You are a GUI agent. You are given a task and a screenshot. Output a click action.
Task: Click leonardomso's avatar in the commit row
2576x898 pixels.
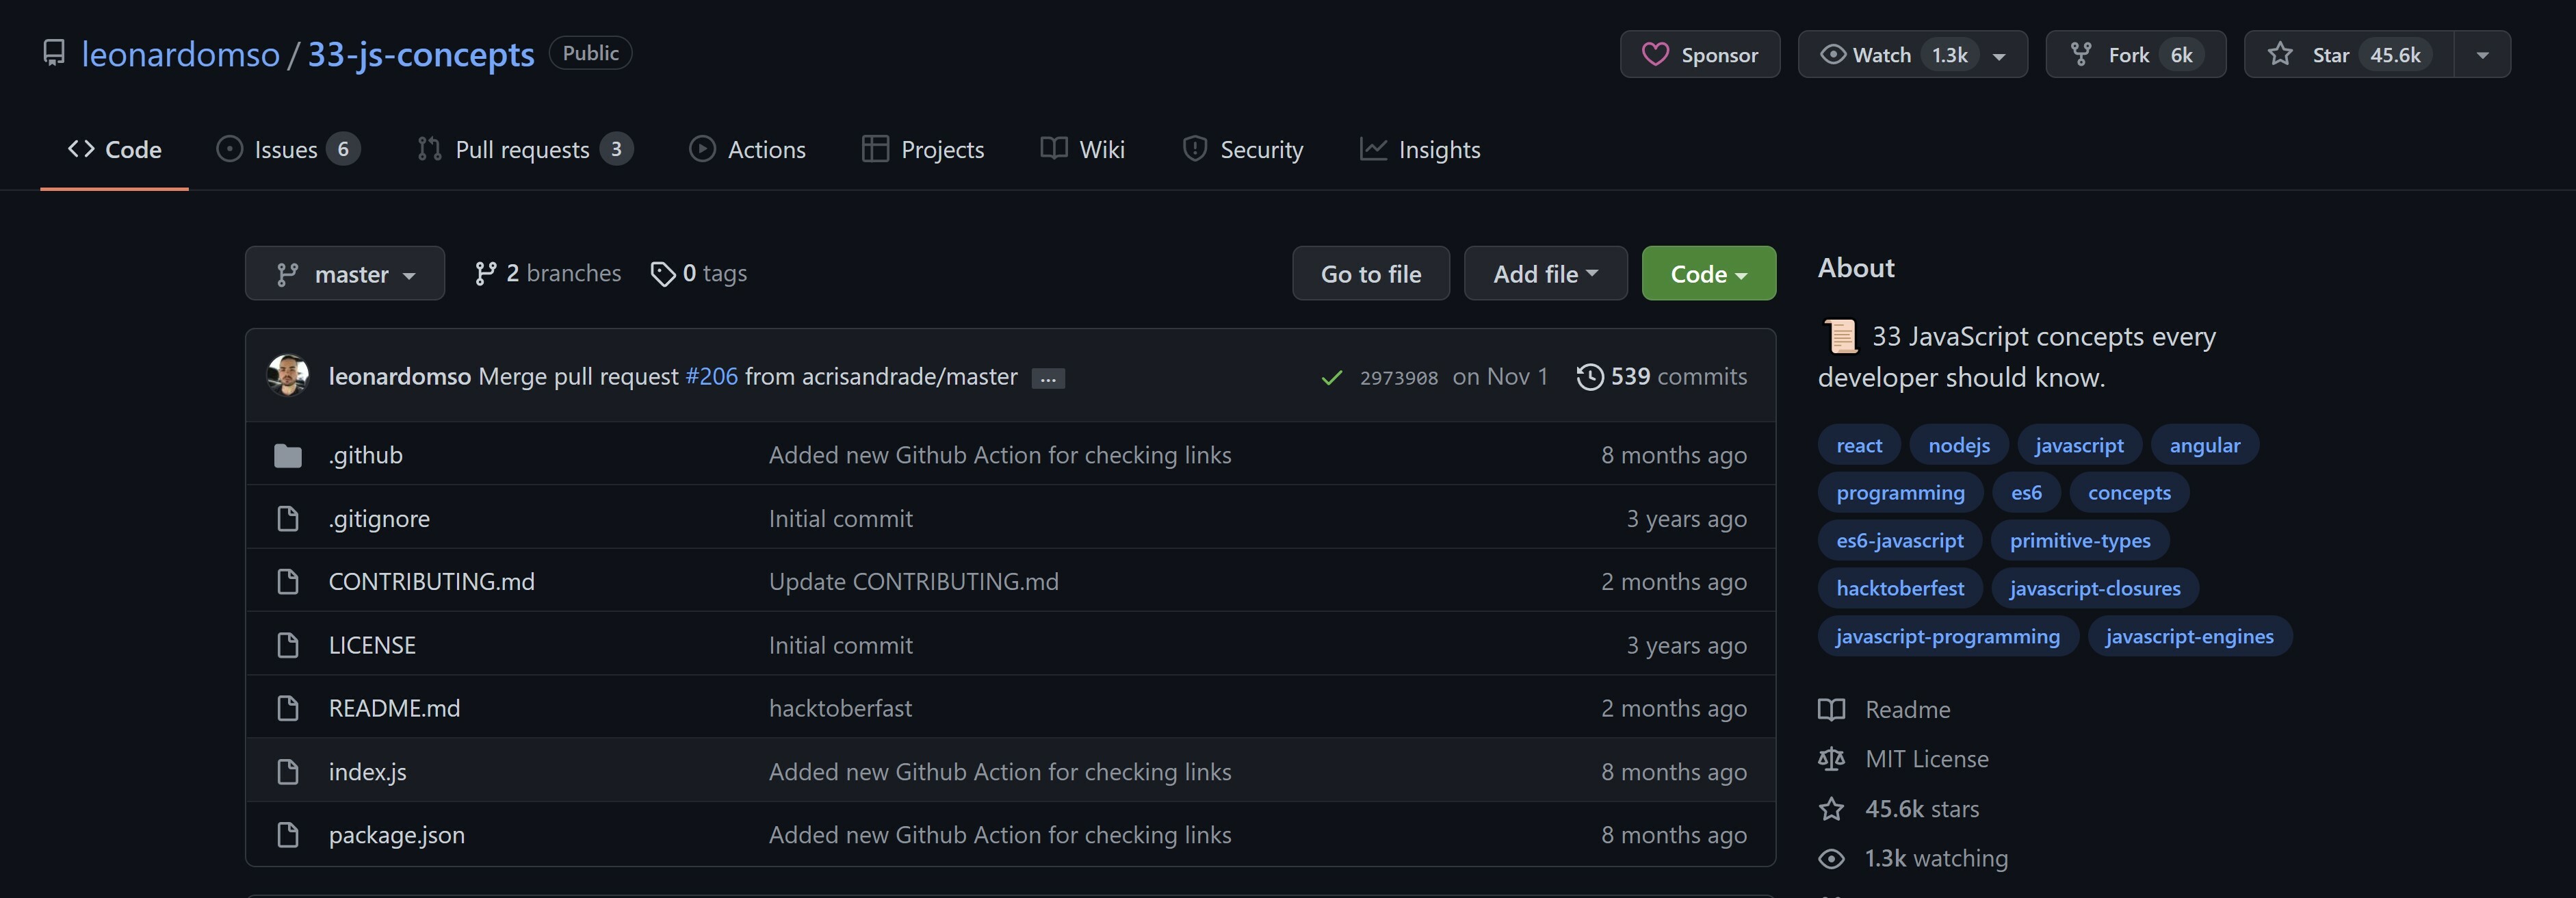click(x=288, y=376)
